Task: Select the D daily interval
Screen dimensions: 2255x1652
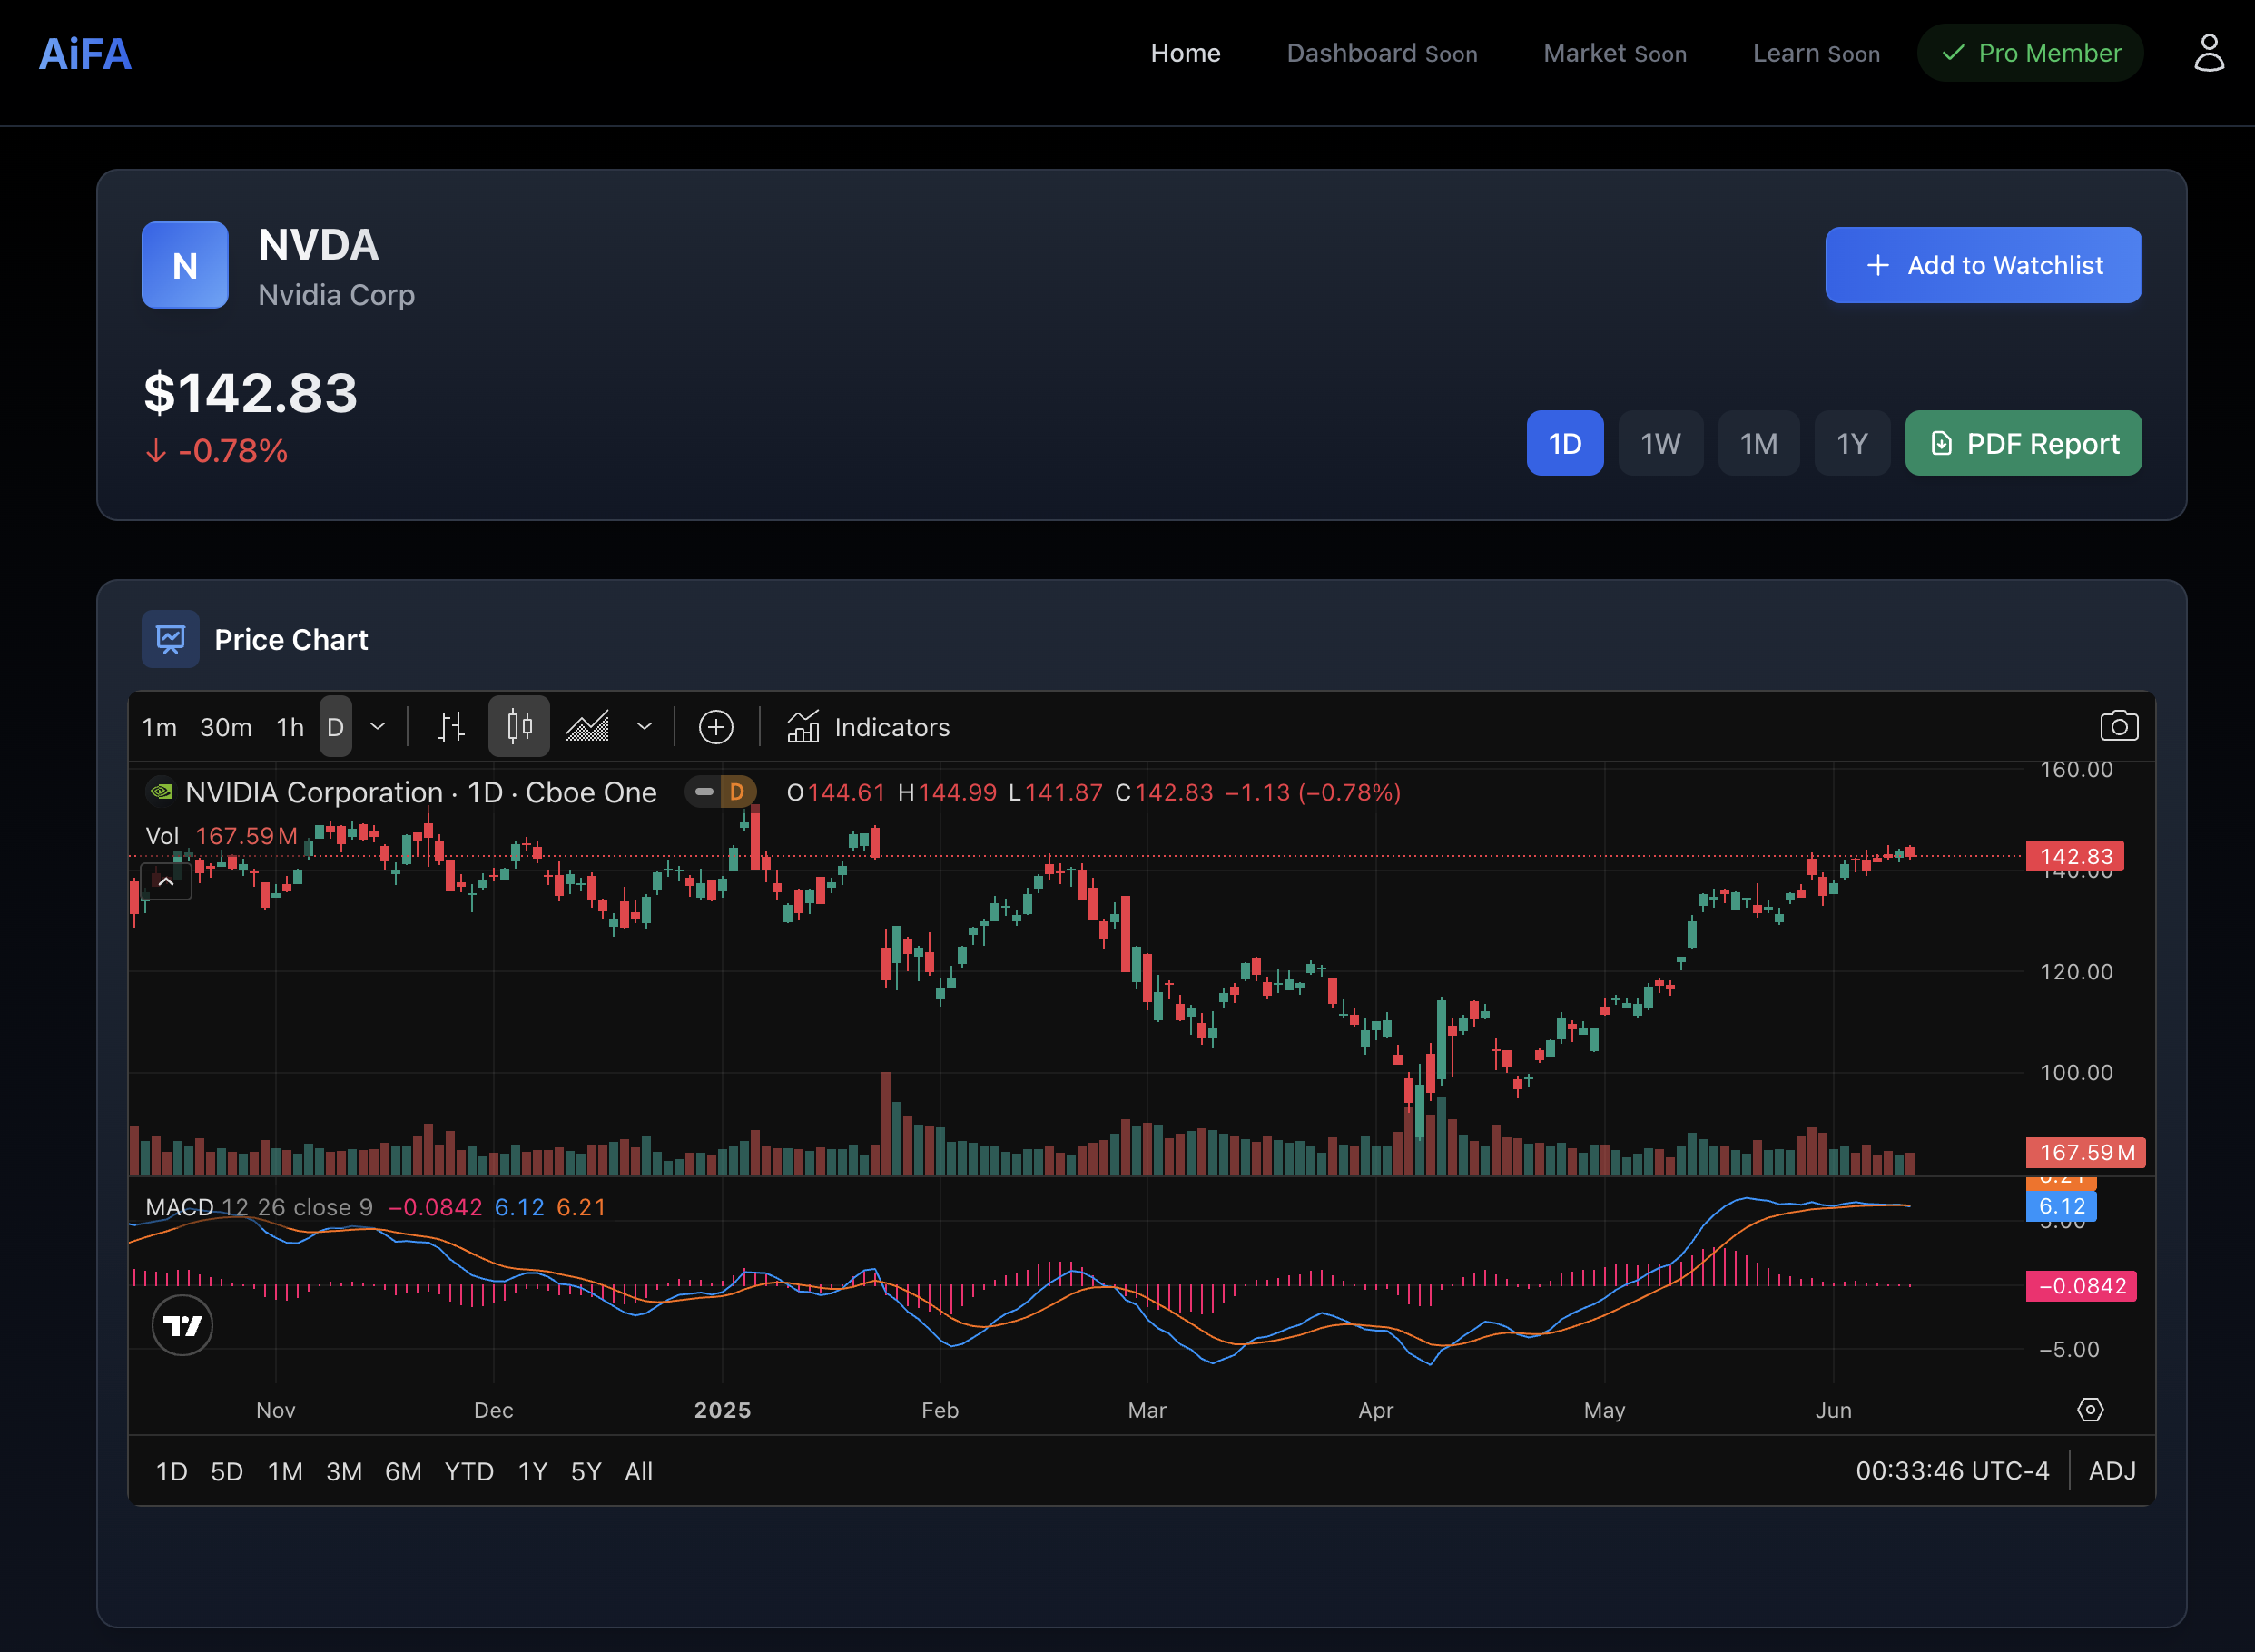Action: (x=336, y=727)
